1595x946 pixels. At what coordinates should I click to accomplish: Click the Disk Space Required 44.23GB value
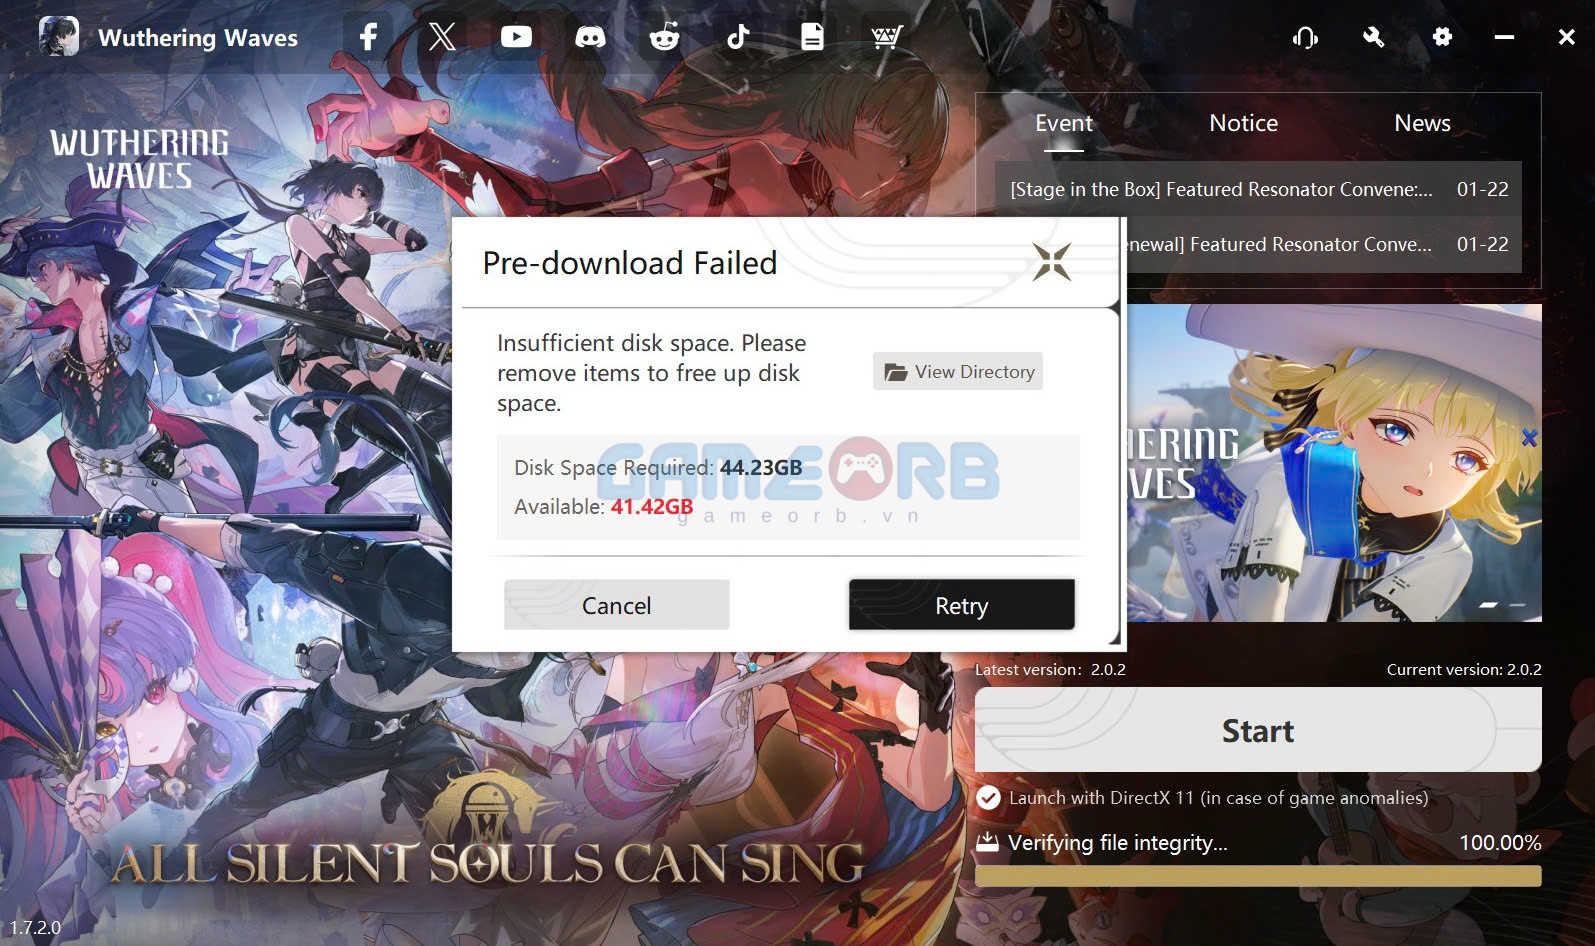click(x=761, y=467)
